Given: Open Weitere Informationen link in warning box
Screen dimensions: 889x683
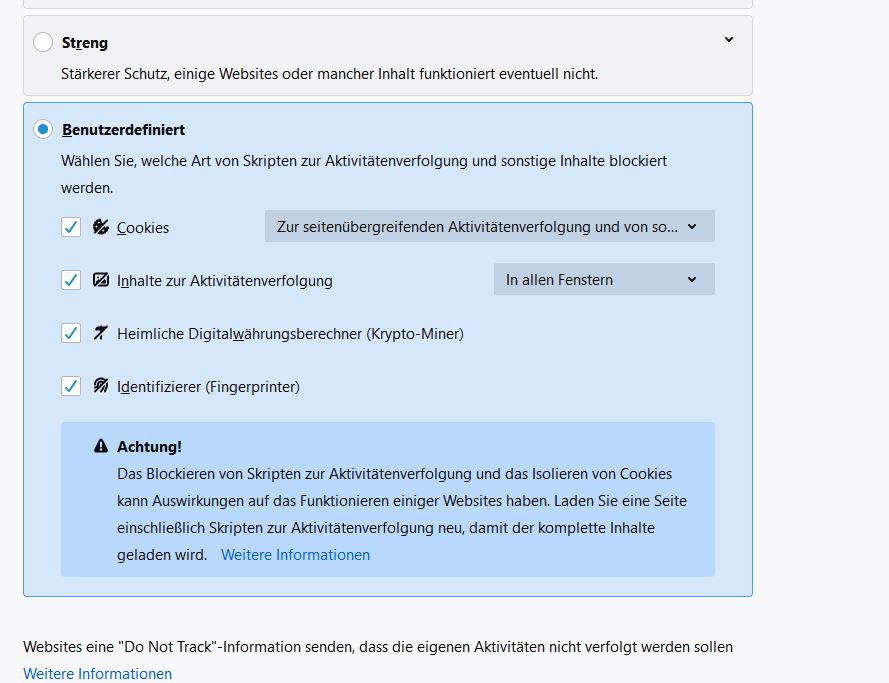Looking at the screenshot, I should 295,554.
